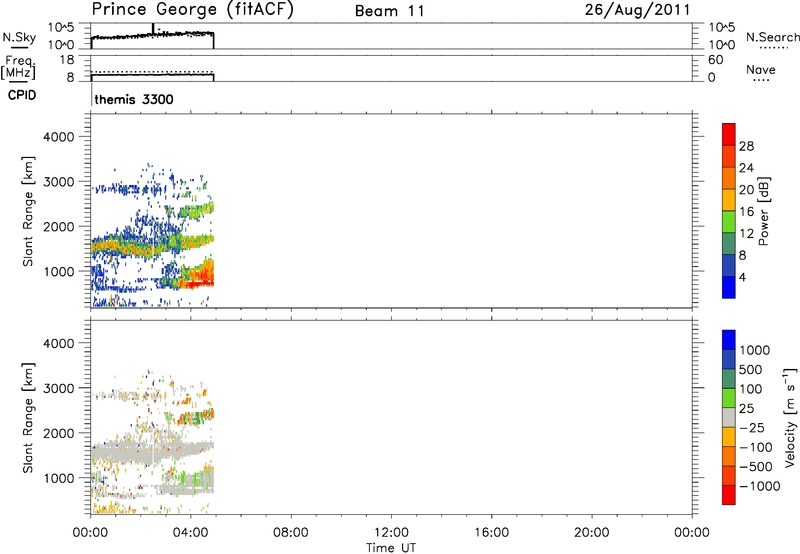Click the blue bottom of the Power color bar
Screen dimensions: 800x554
(729, 287)
